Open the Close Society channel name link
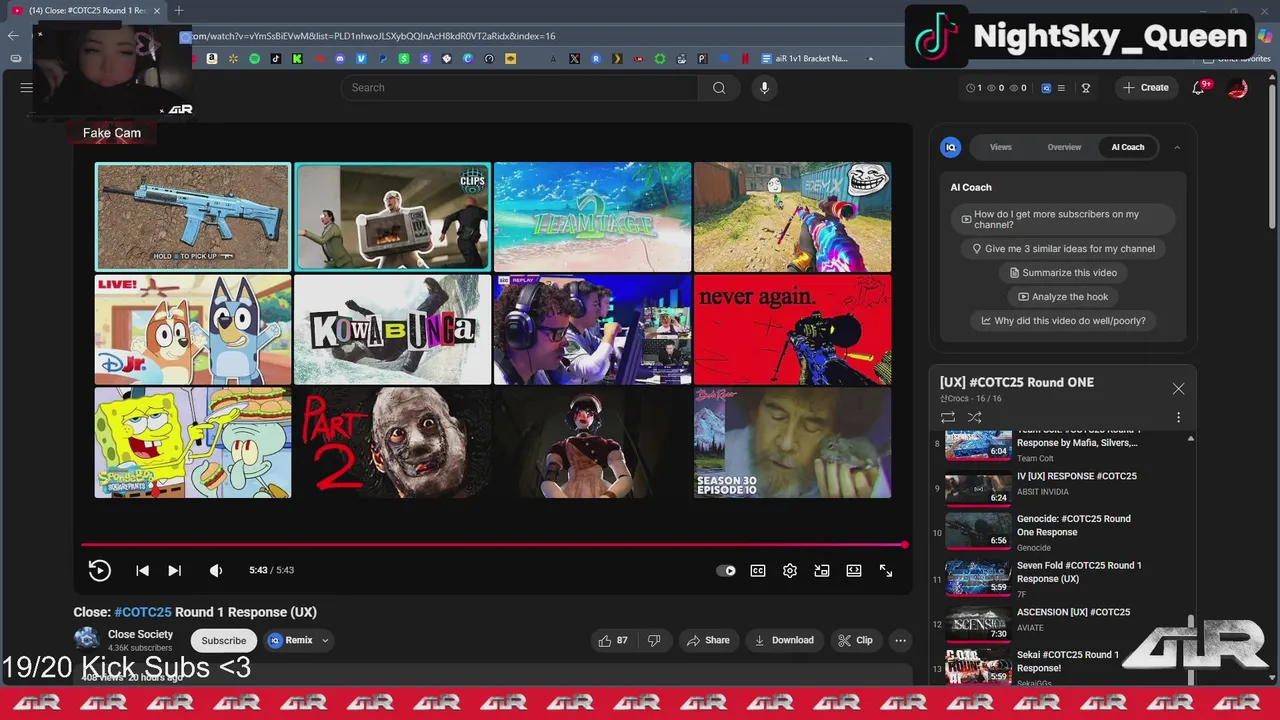This screenshot has width=1280, height=720. 140,634
